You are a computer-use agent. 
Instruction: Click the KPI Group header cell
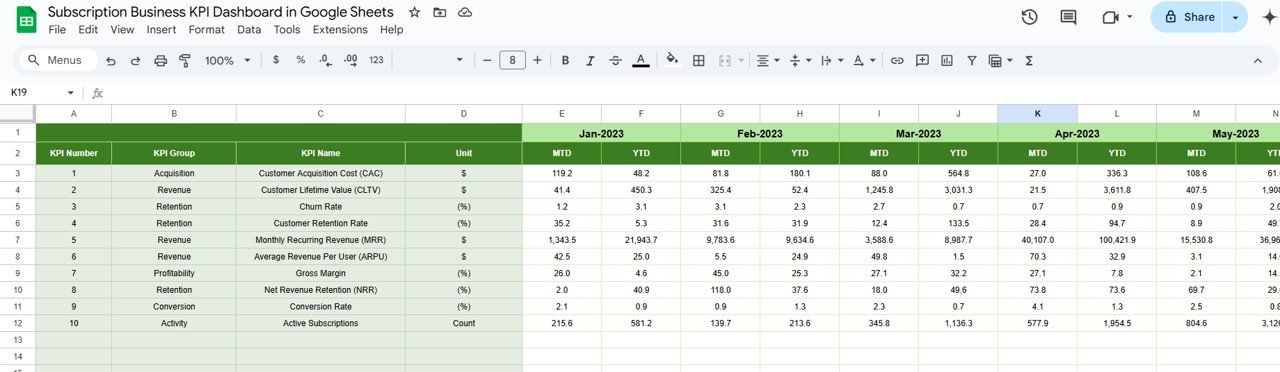(174, 154)
